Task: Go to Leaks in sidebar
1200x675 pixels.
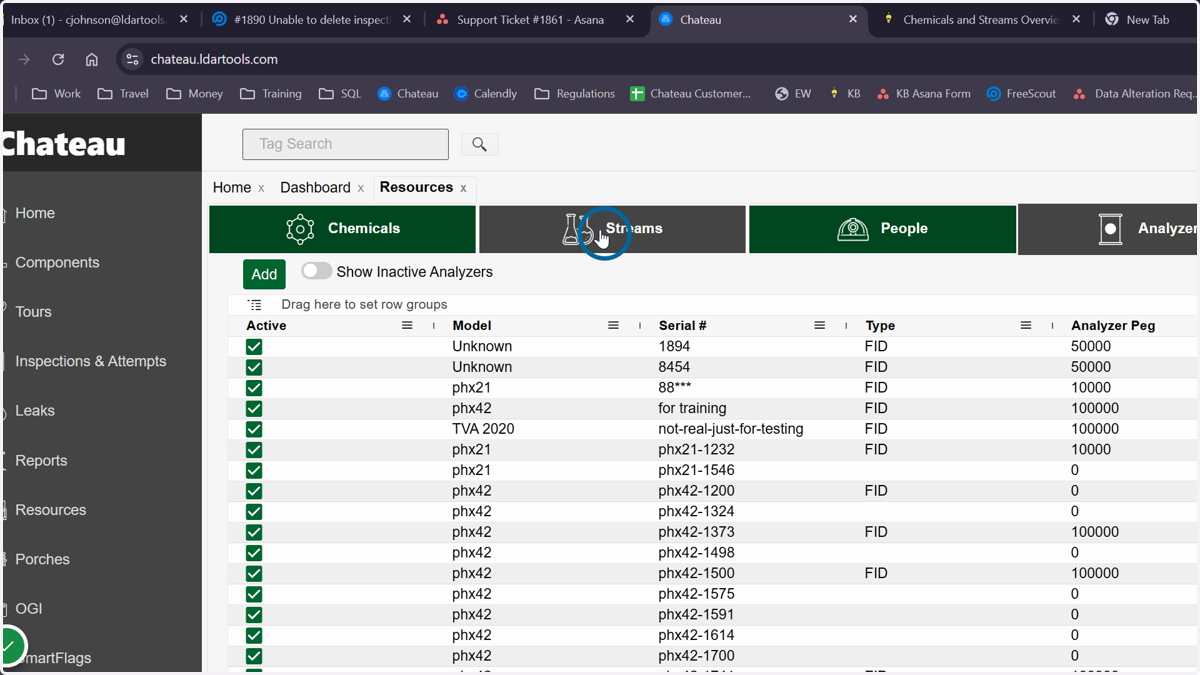Action: [35, 411]
